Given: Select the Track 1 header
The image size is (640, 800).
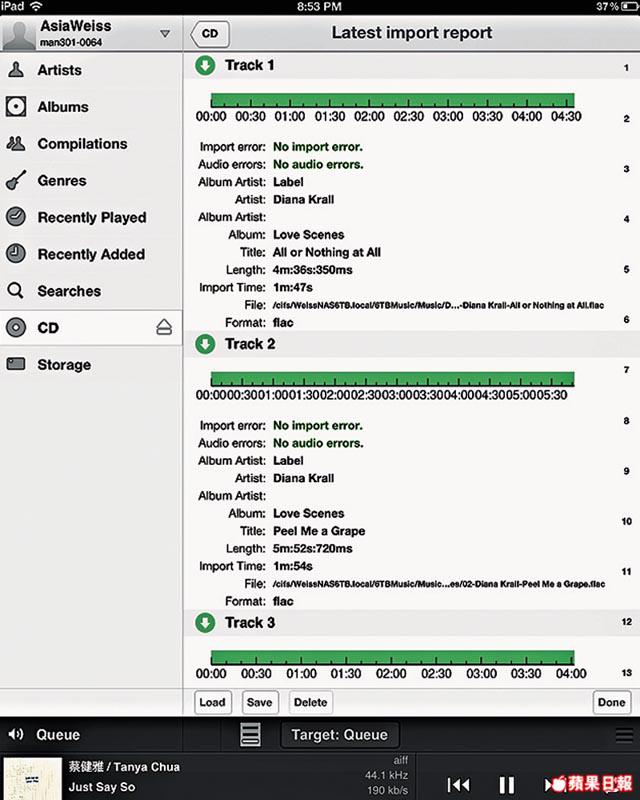Looking at the screenshot, I should 411,65.
